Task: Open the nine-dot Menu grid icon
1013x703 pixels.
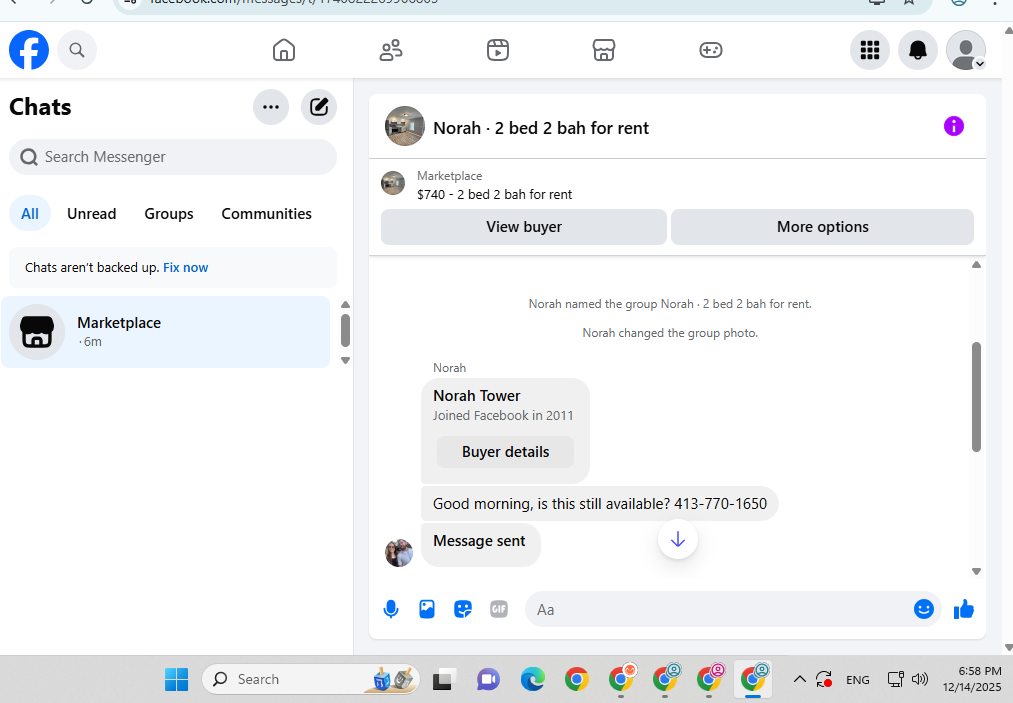Action: pos(870,50)
